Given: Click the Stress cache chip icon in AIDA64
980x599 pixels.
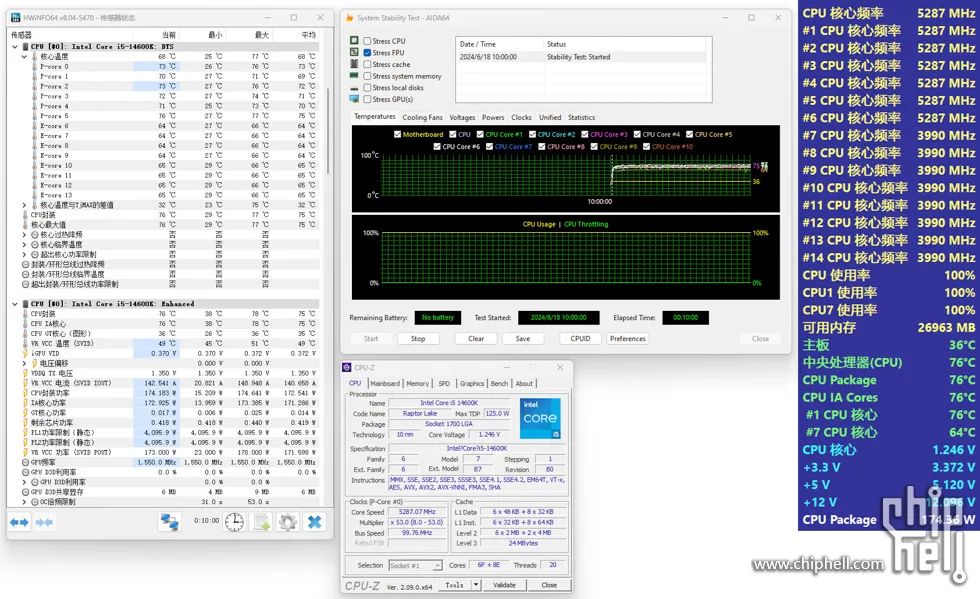Looking at the screenshot, I should (x=354, y=64).
